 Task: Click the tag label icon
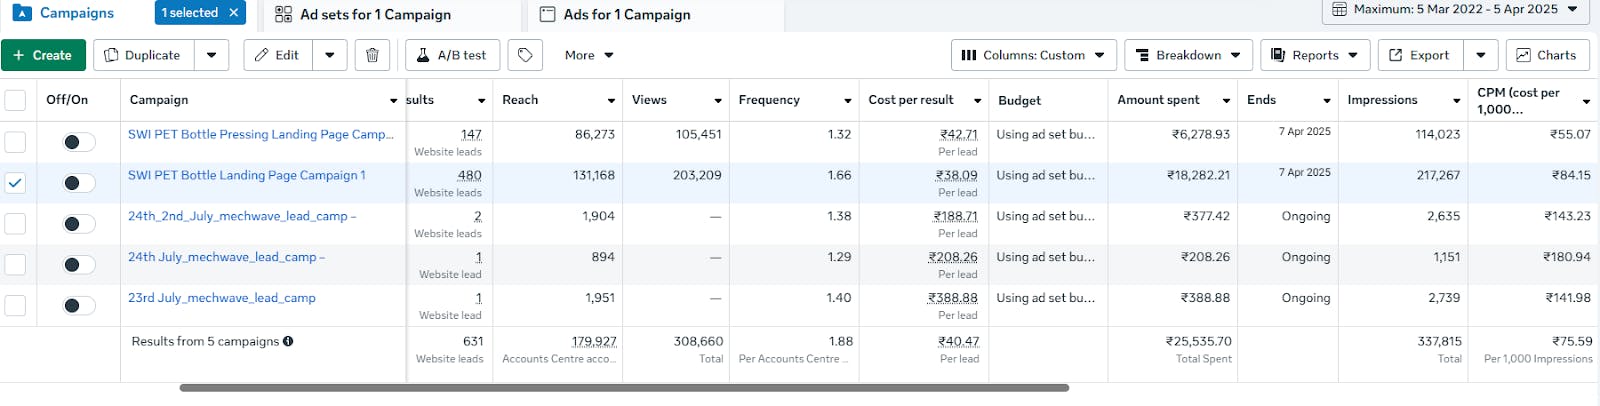pos(525,55)
